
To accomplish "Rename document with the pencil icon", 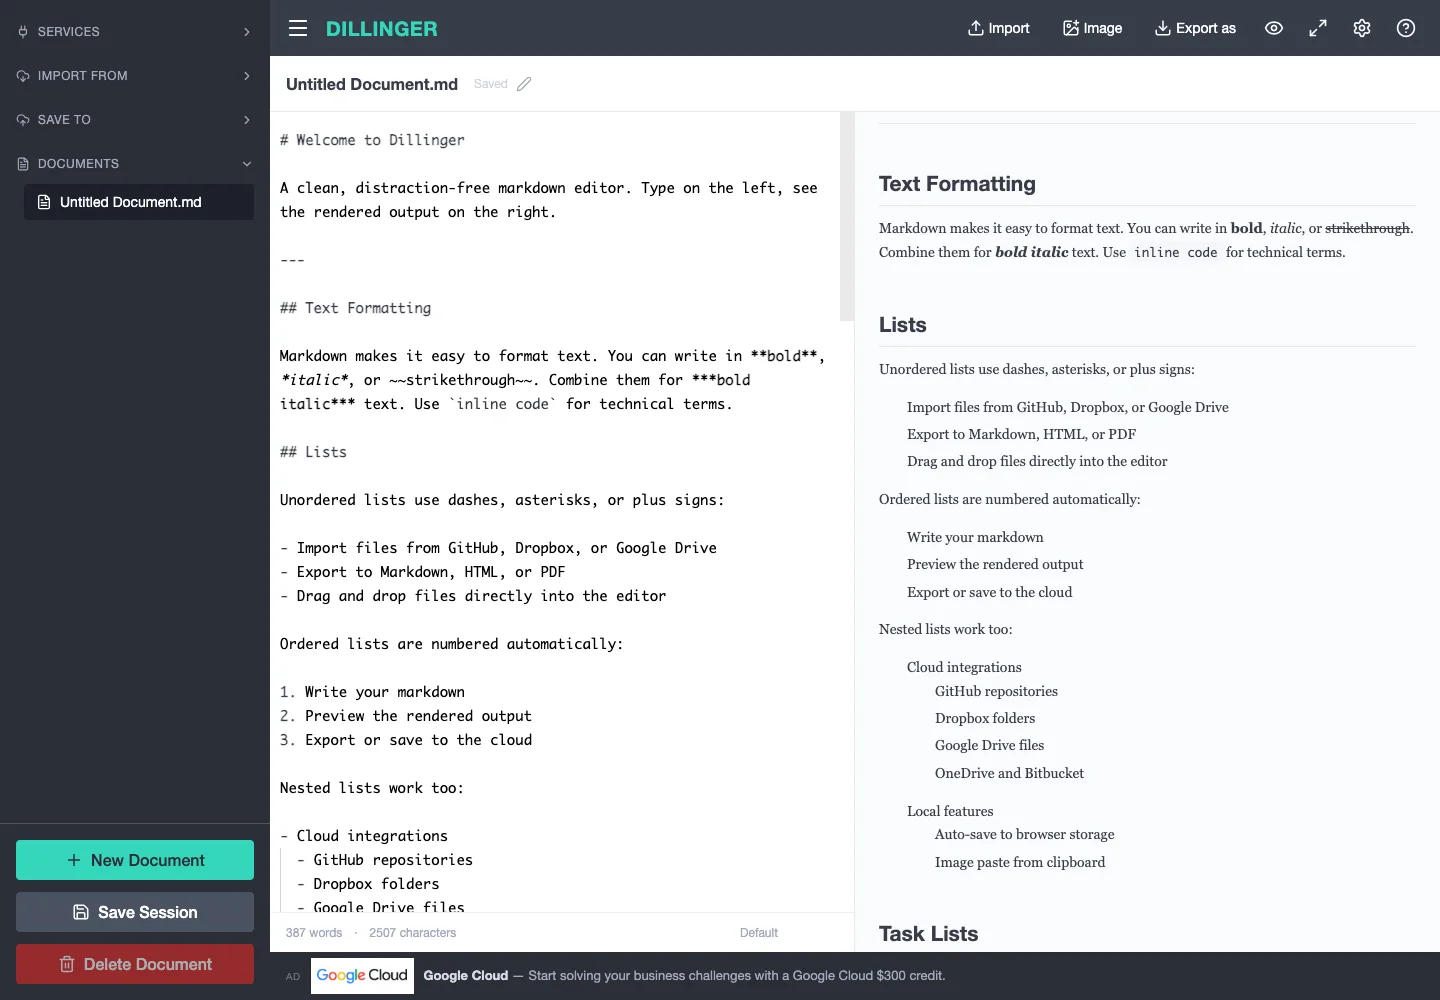I will [x=524, y=84].
